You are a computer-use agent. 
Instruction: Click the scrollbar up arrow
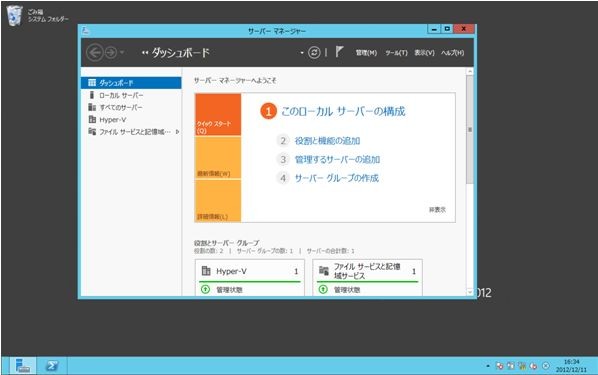(x=470, y=71)
